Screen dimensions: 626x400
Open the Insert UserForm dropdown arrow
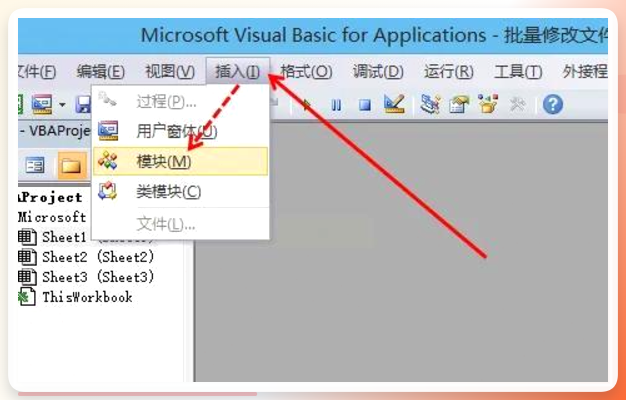click(62, 105)
